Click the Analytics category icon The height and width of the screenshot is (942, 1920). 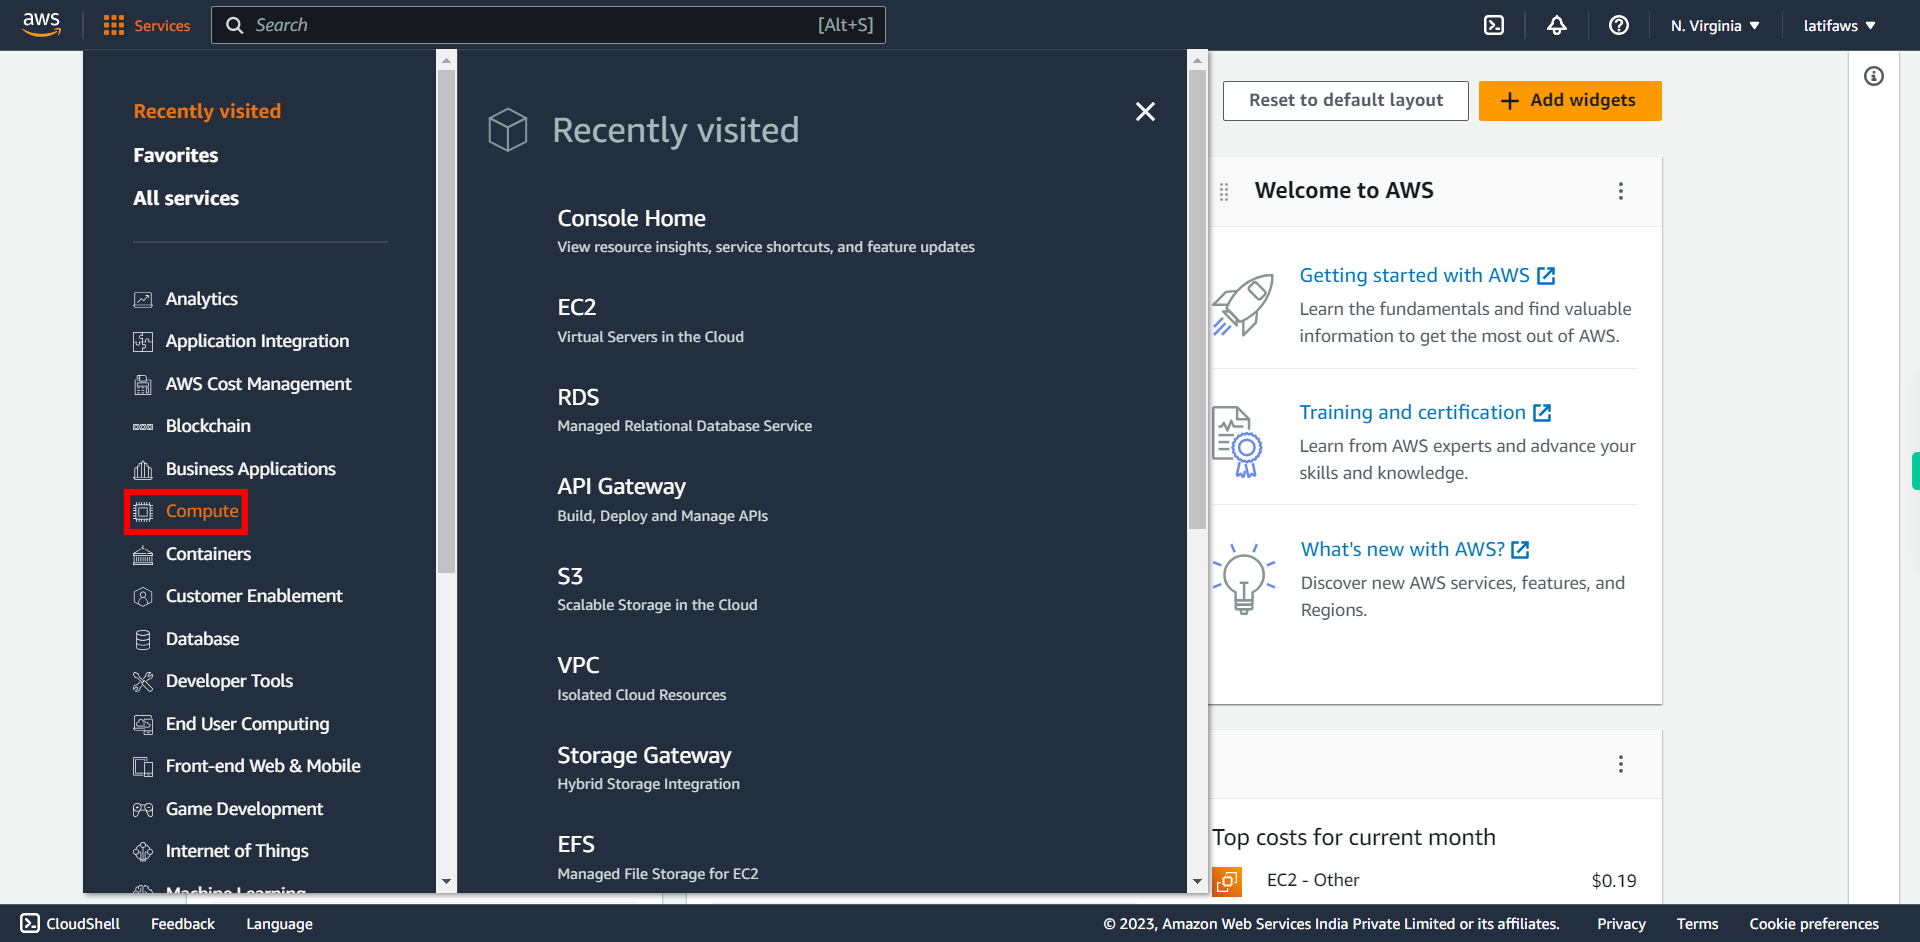click(x=143, y=299)
